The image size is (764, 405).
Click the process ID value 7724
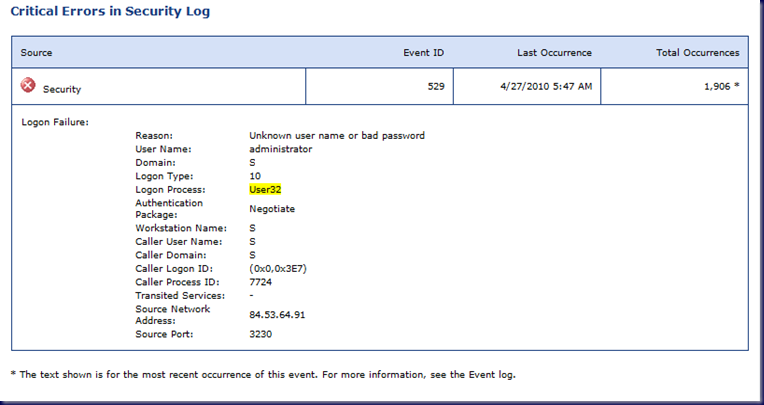(261, 282)
